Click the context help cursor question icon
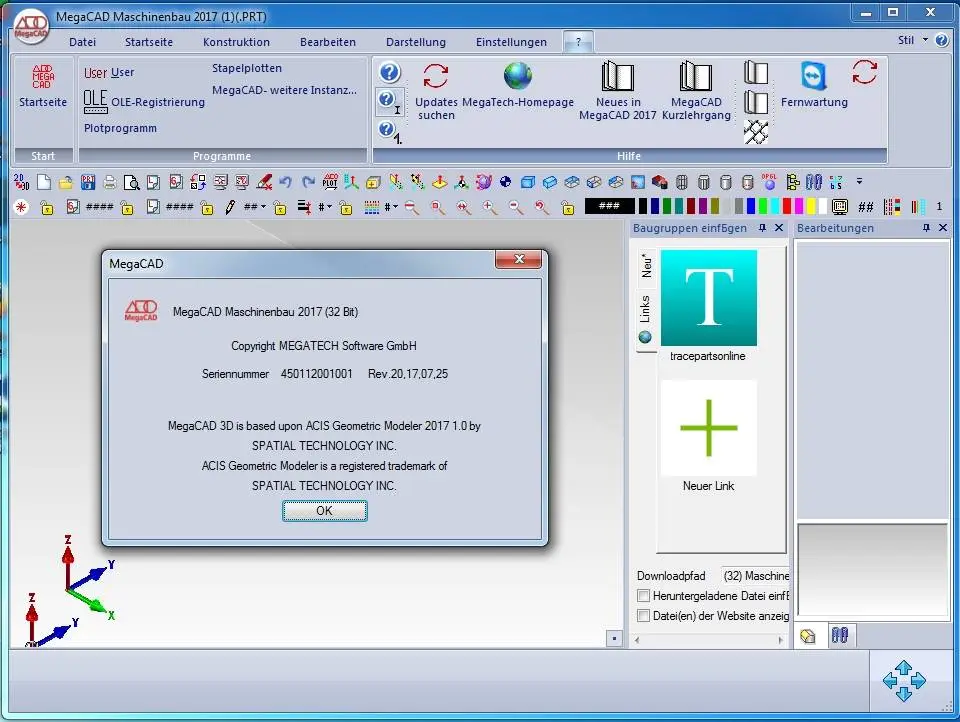 tap(389, 101)
